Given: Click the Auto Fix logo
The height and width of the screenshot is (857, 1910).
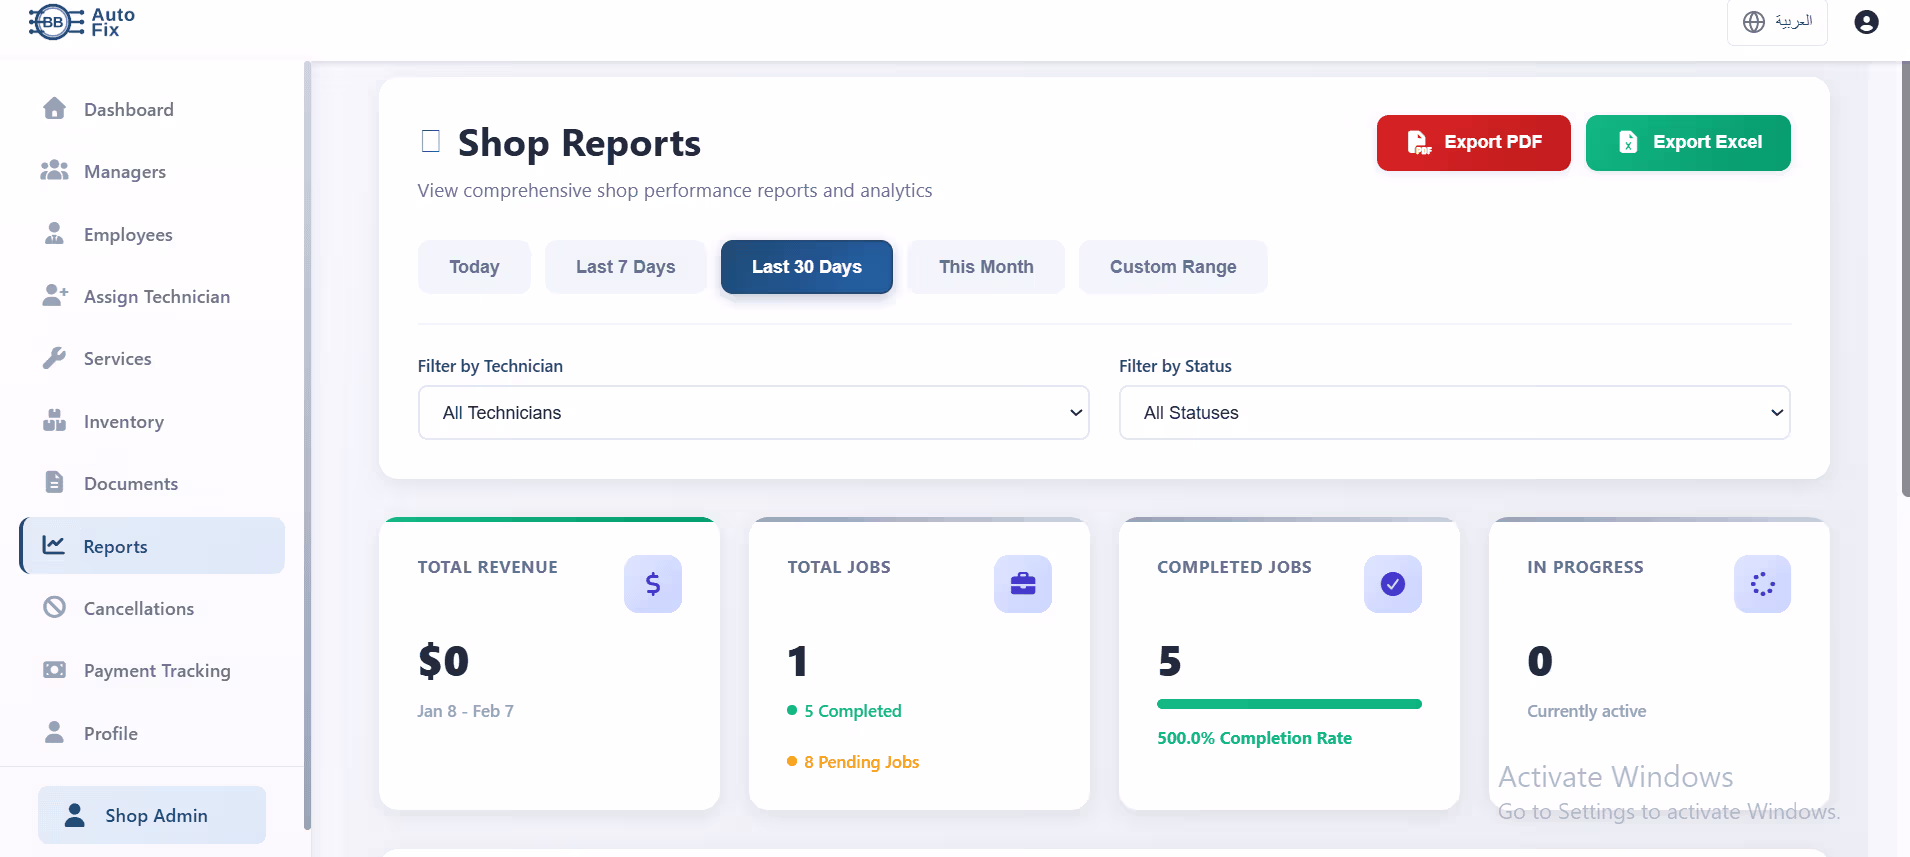Looking at the screenshot, I should click(x=82, y=22).
